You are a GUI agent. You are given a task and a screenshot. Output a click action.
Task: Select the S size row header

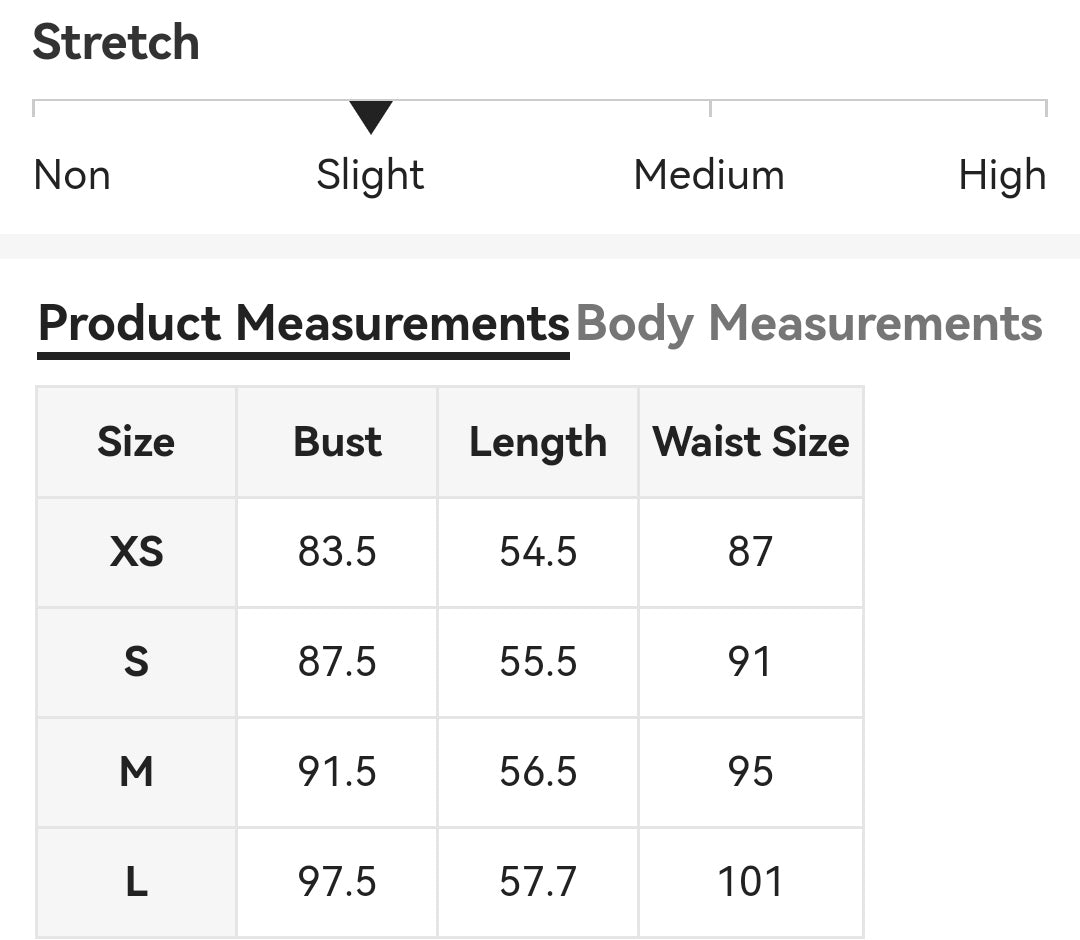[x=136, y=662]
